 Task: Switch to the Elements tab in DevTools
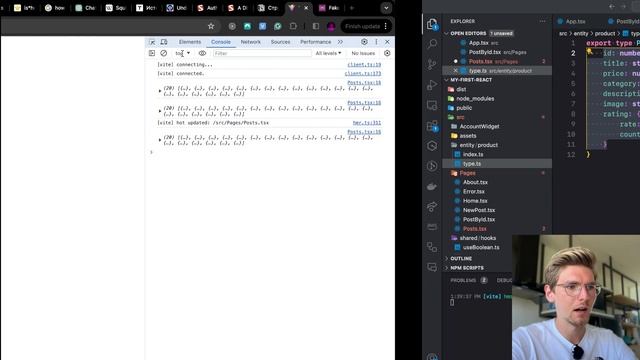click(x=190, y=42)
